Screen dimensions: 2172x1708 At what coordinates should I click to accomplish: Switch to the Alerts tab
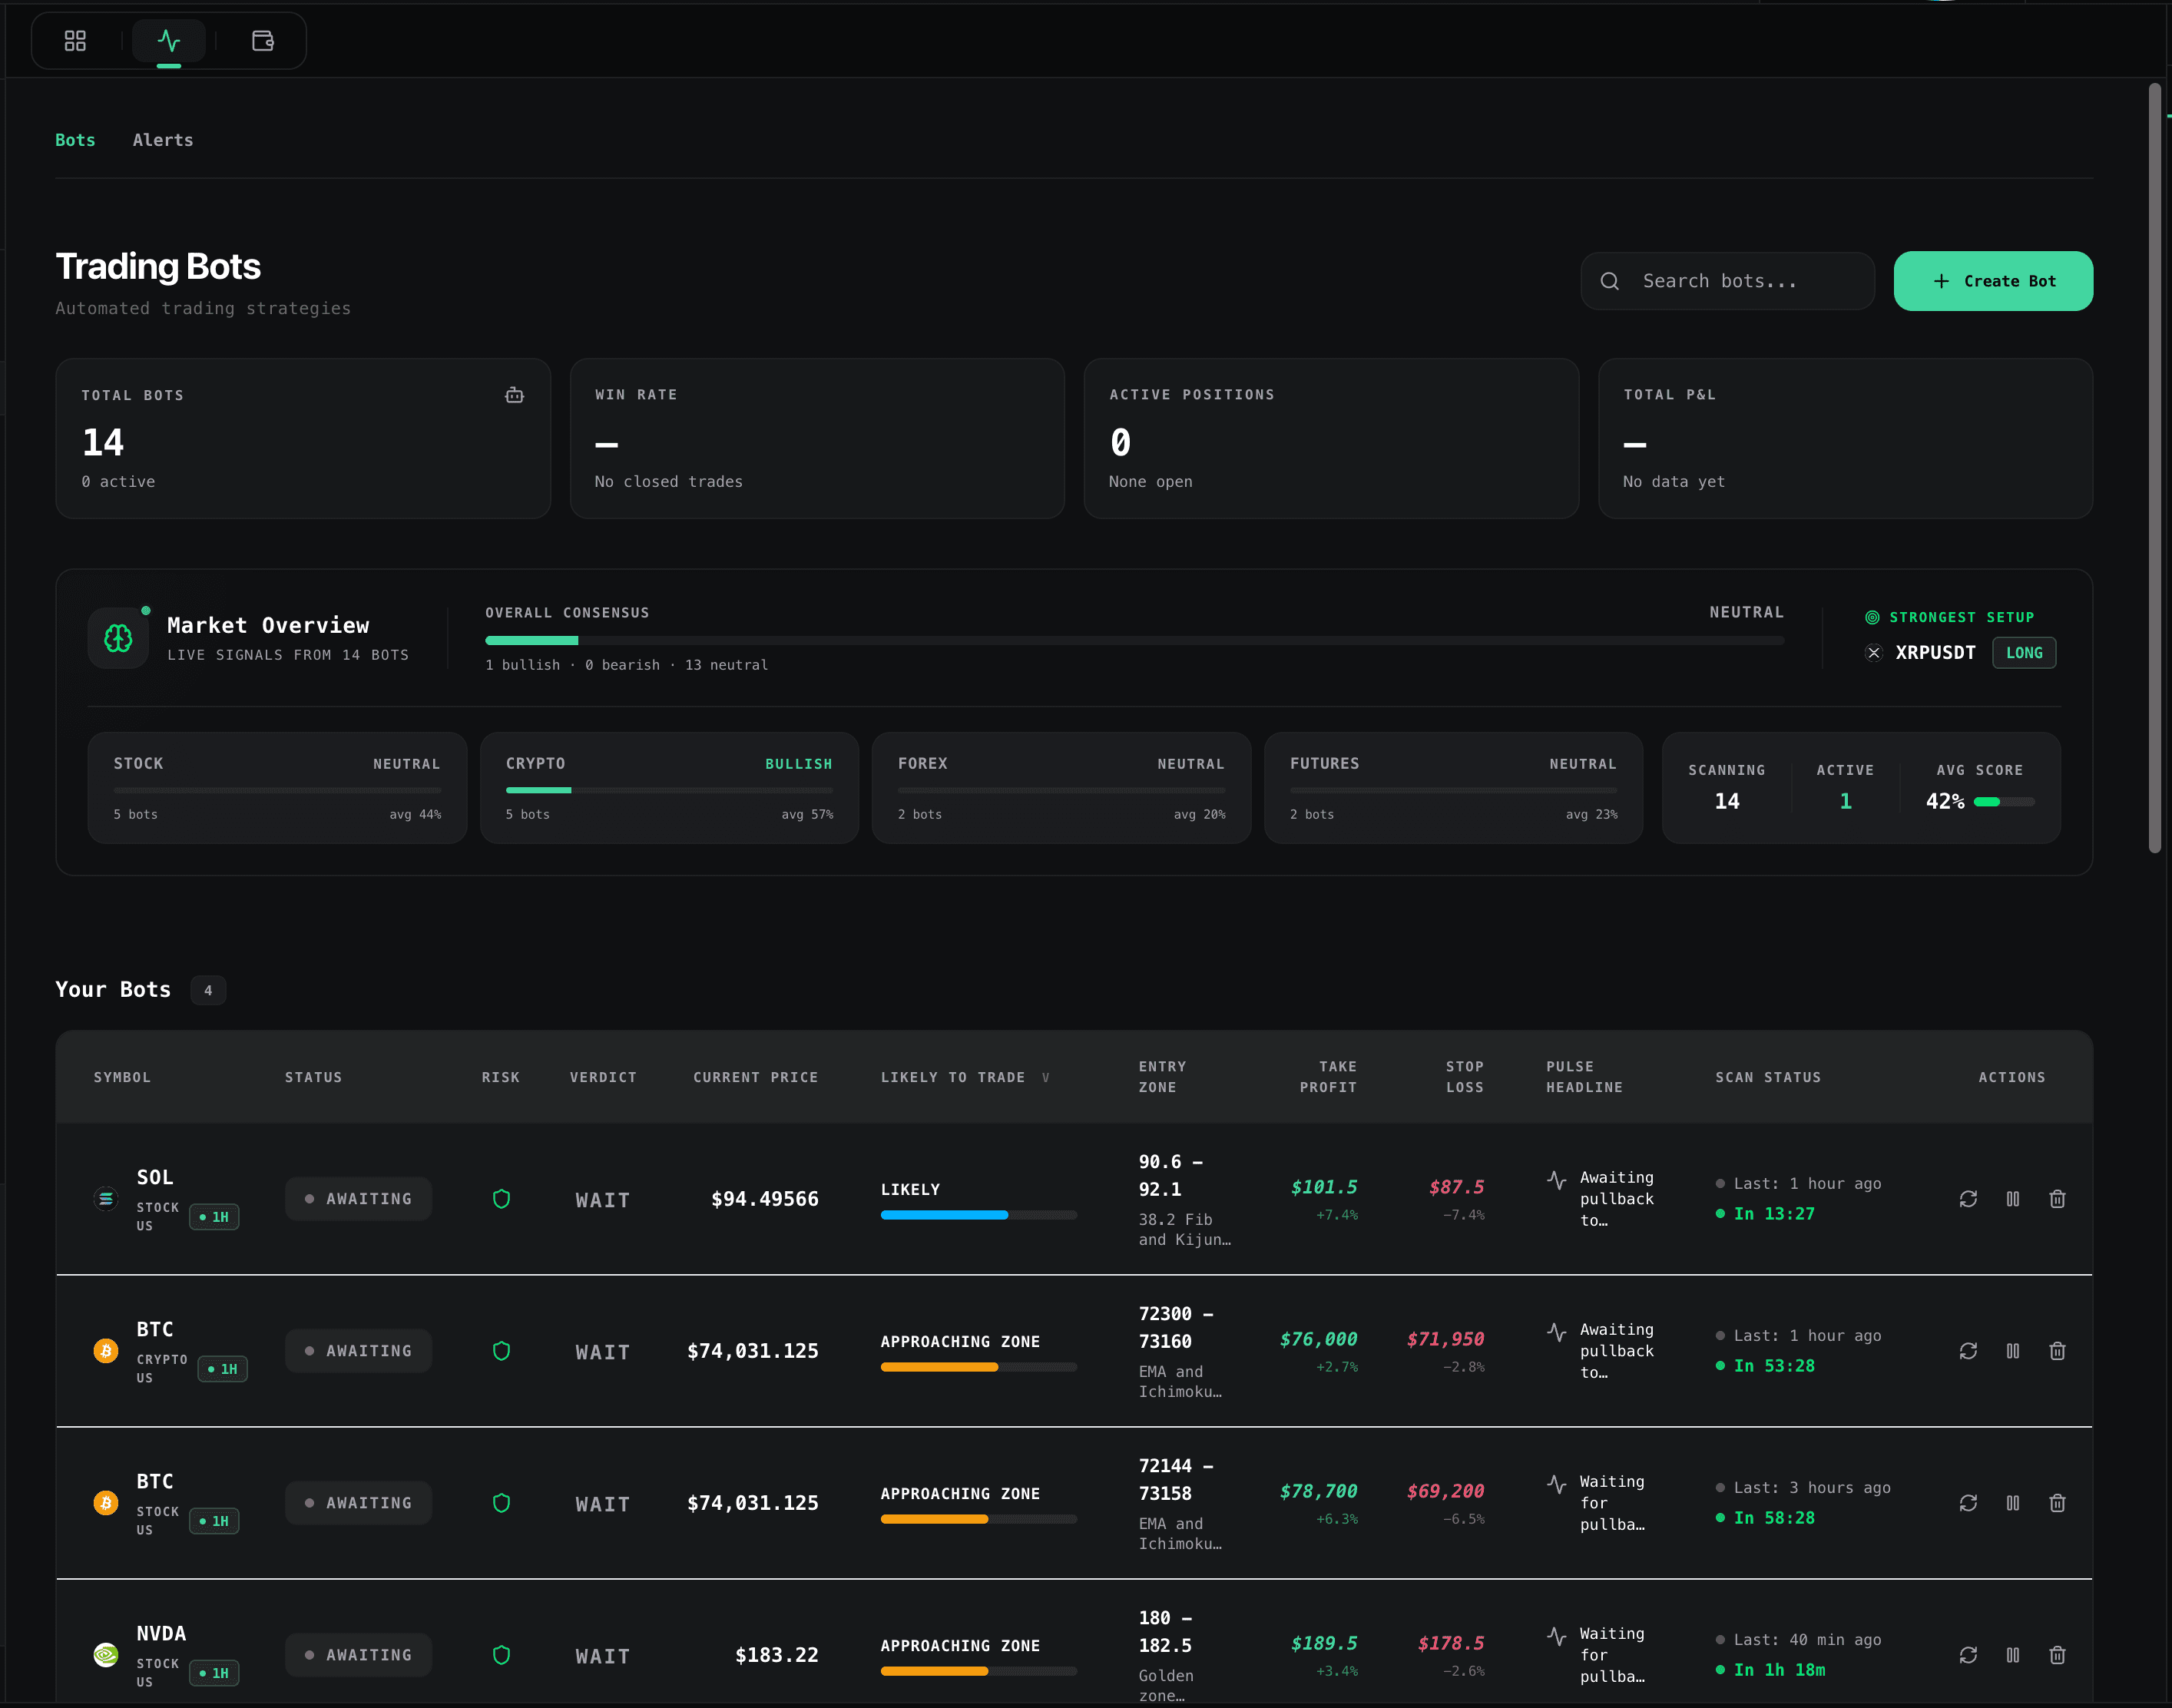[x=162, y=140]
